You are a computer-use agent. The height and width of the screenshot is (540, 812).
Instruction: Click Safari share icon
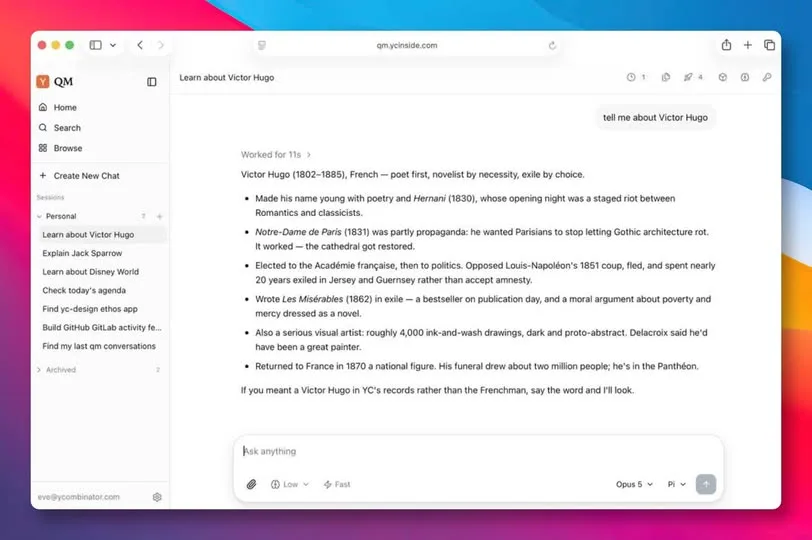tap(727, 45)
